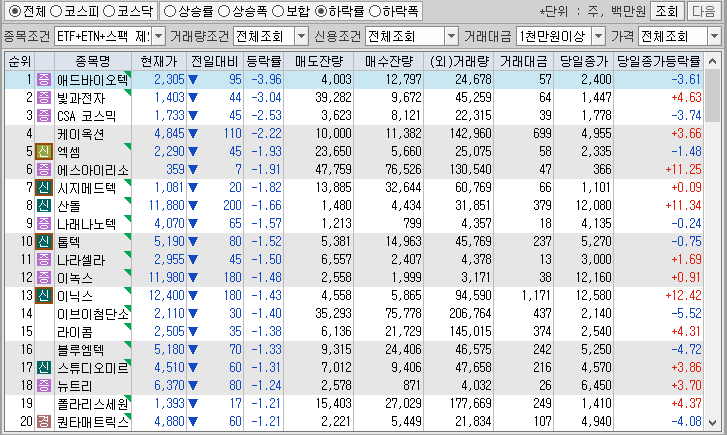
Task: Click the 증 badge next to CSA 코스믹
Action: 44,115
